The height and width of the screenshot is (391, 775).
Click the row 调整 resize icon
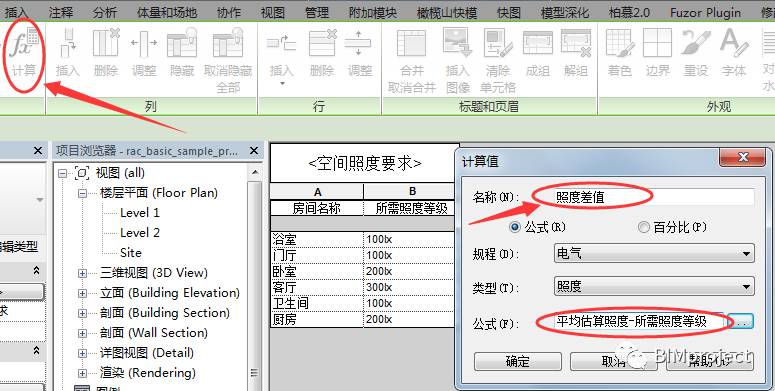click(x=358, y=43)
